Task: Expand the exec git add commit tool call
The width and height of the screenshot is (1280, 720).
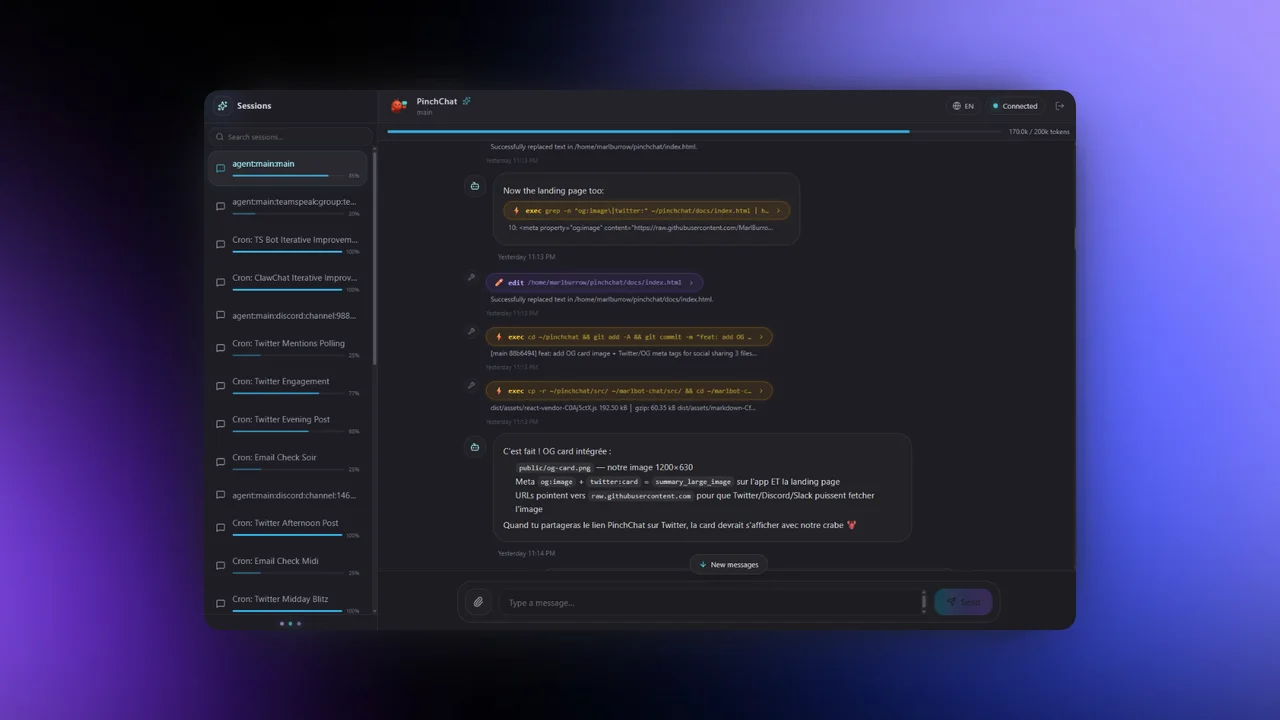Action: click(x=629, y=337)
